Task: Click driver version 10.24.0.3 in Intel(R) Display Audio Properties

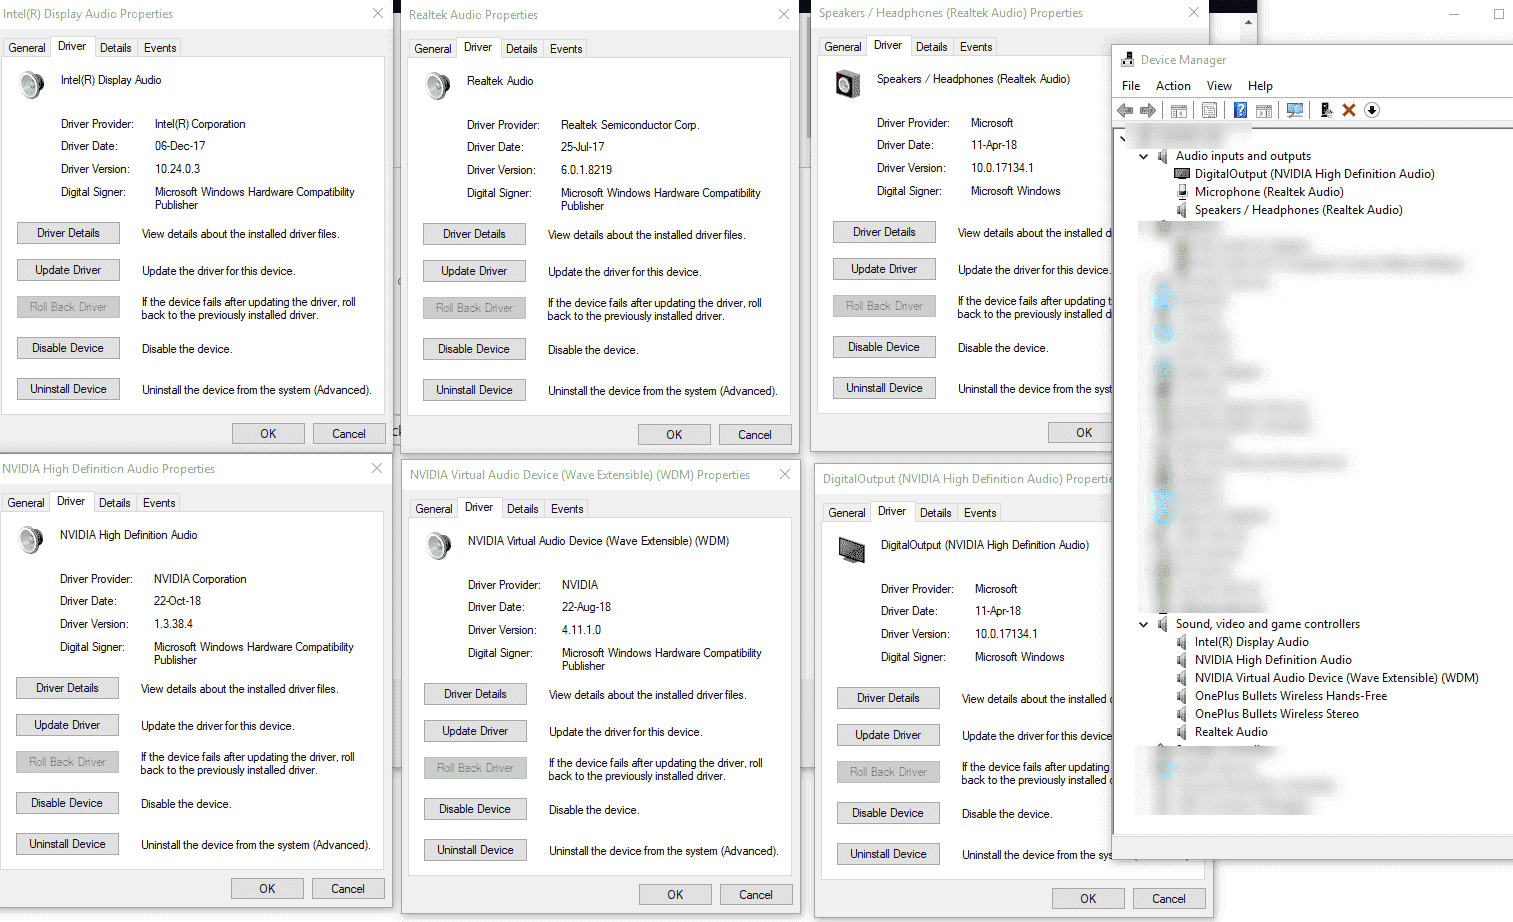Action: tap(177, 169)
